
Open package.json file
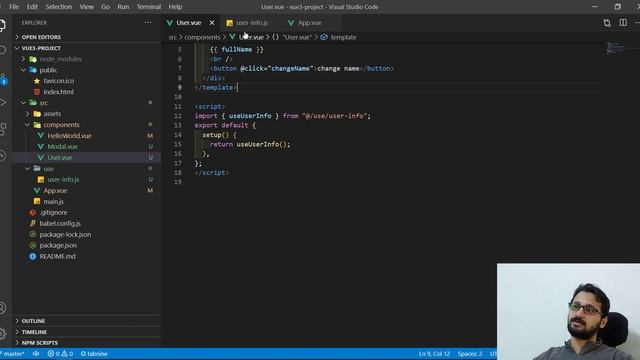(x=58, y=245)
